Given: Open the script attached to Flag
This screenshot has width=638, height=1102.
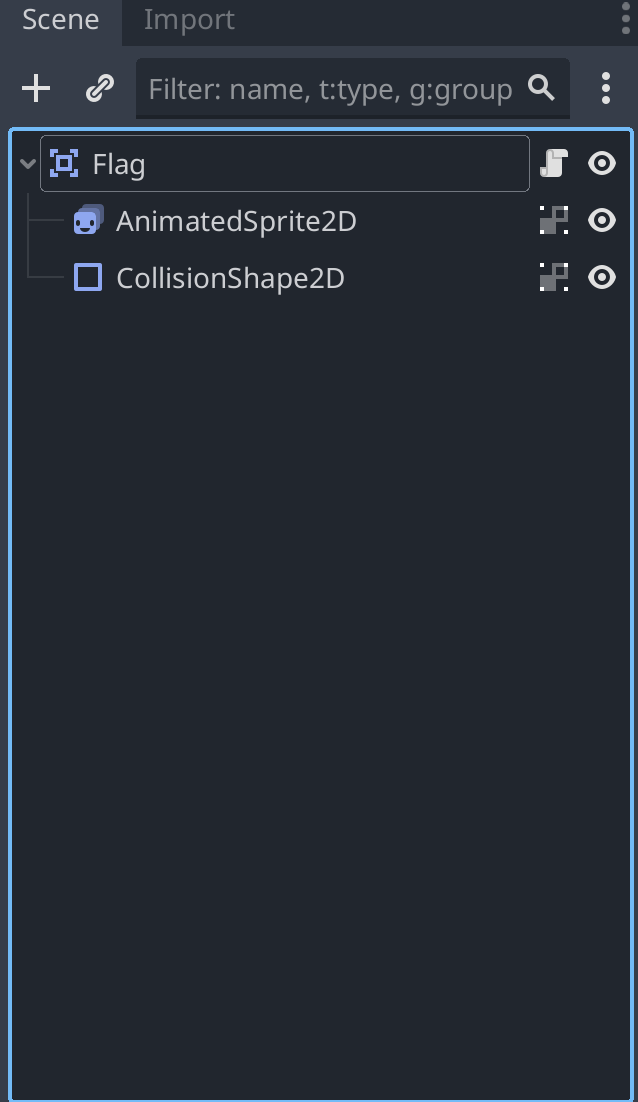Looking at the screenshot, I should click(554, 163).
